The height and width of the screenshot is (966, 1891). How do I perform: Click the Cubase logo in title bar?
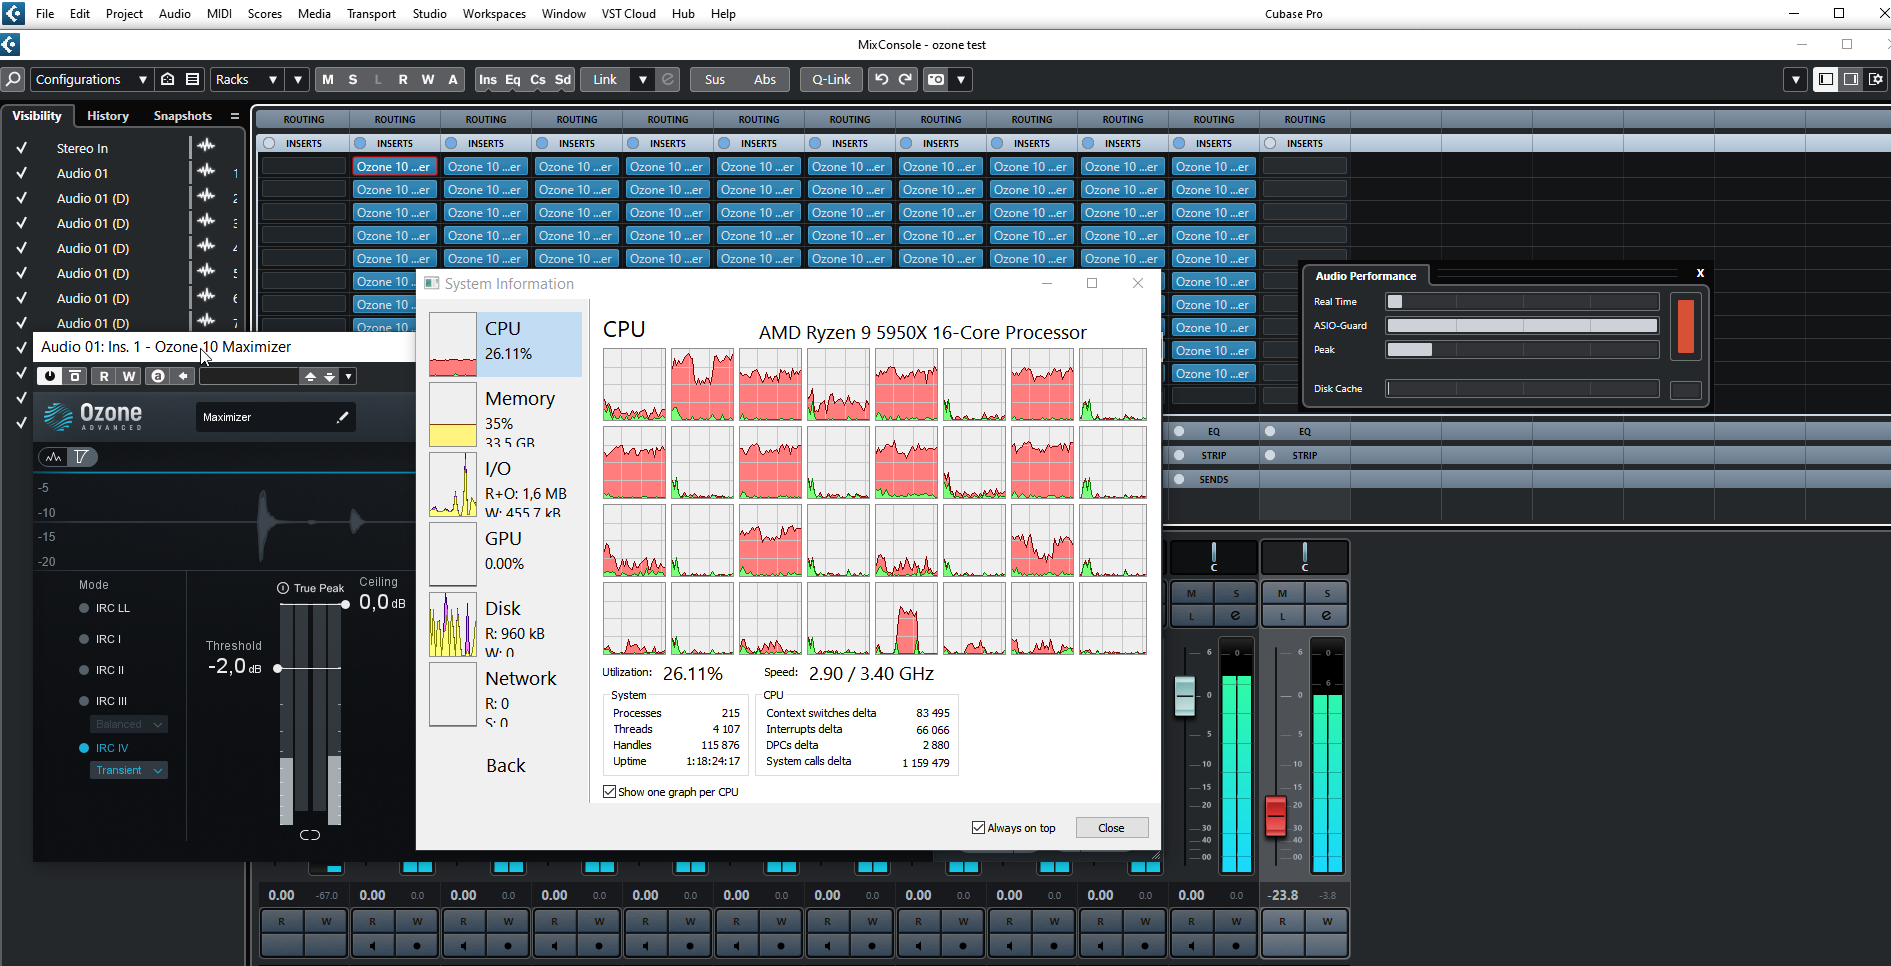click(13, 13)
